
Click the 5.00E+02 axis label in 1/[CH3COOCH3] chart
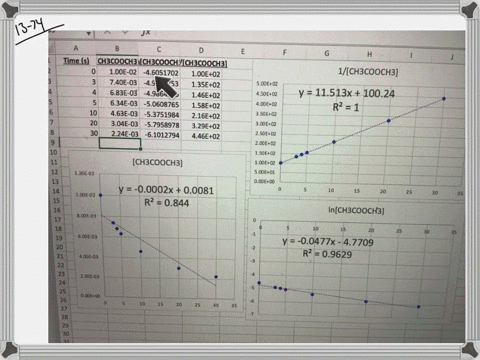(267, 84)
